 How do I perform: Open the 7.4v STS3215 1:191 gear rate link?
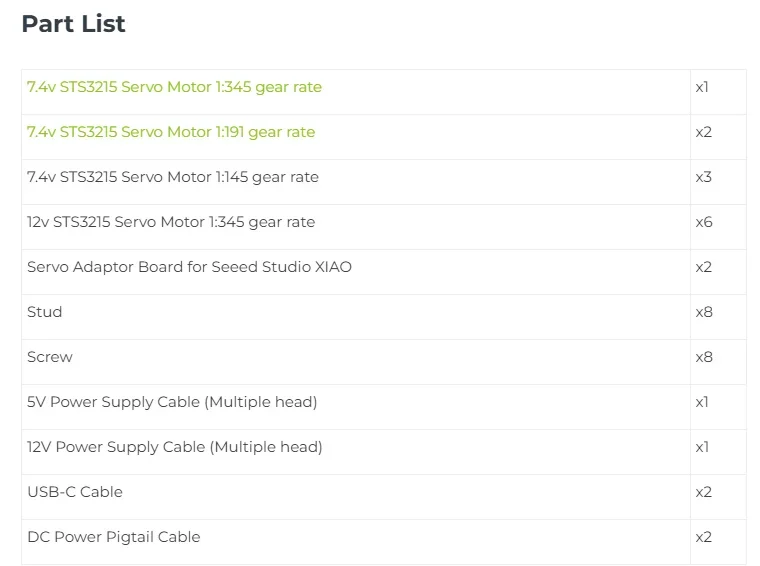click(171, 132)
